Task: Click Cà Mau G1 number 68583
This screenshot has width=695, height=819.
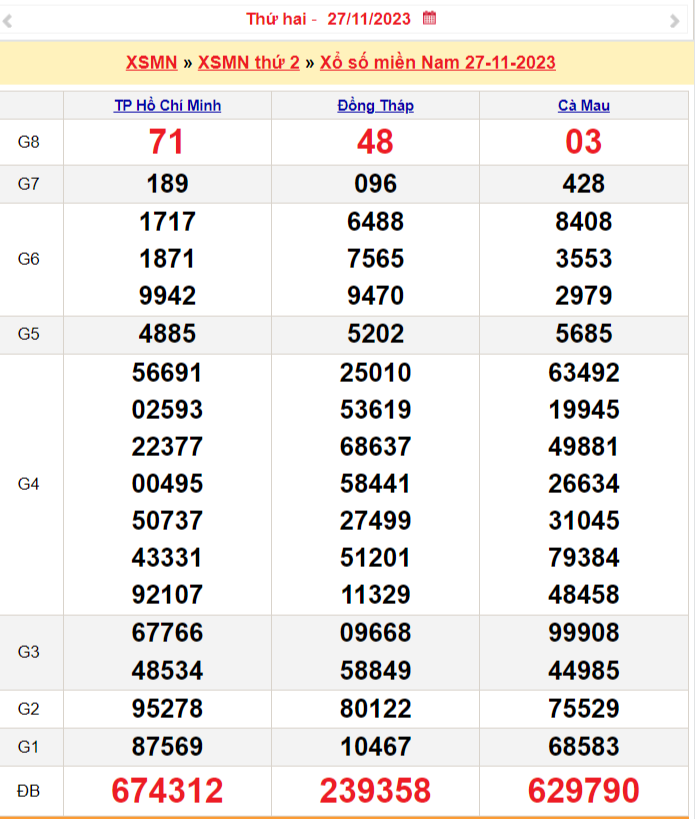Action: pyautogui.click(x=583, y=747)
